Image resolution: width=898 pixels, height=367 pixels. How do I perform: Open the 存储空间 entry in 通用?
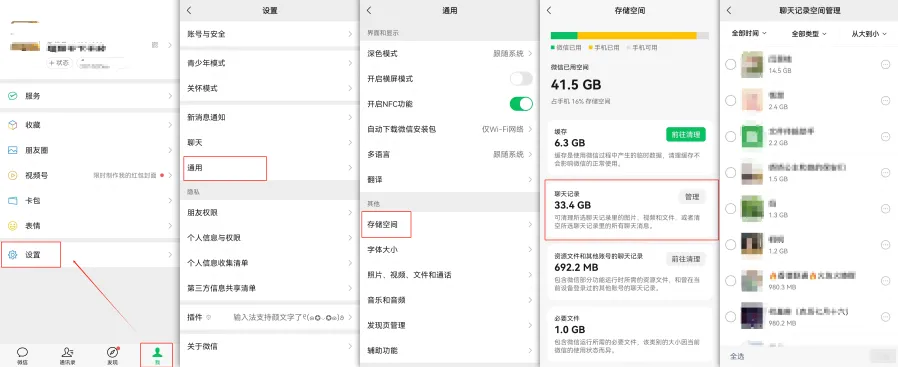coord(450,224)
